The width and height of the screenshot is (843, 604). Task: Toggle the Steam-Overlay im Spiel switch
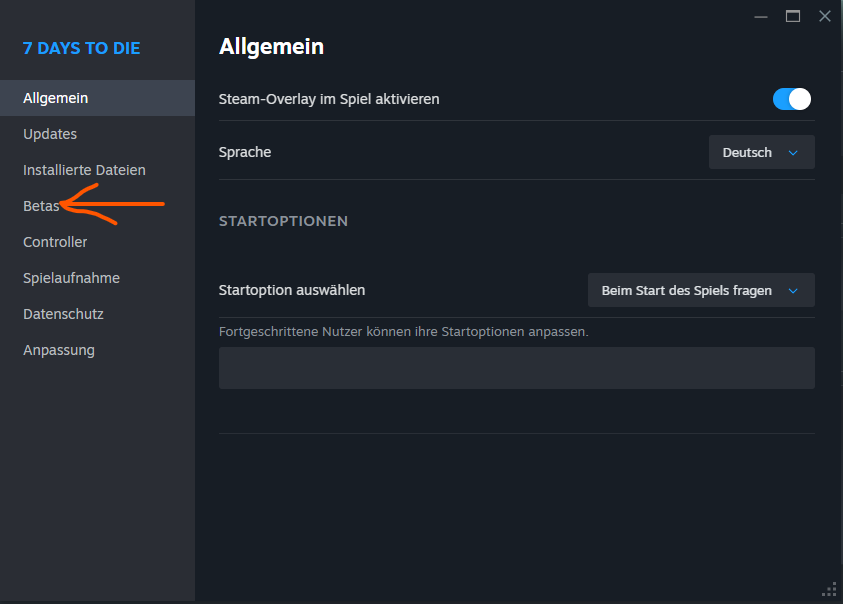pyautogui.click(x=791, y=99)
